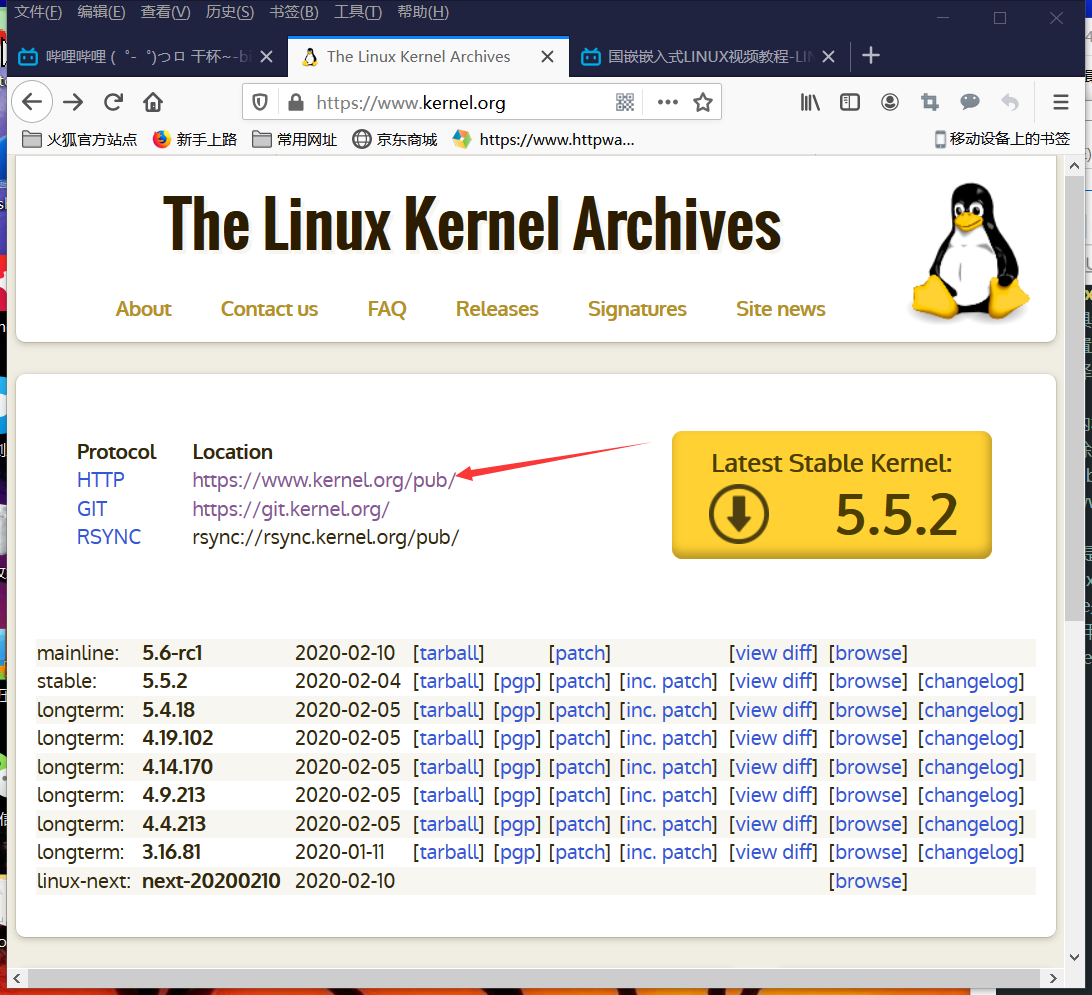Open 新手上路 bookmark
Image resolution: width=1092 pixels, height=995 pixels.
195,140
